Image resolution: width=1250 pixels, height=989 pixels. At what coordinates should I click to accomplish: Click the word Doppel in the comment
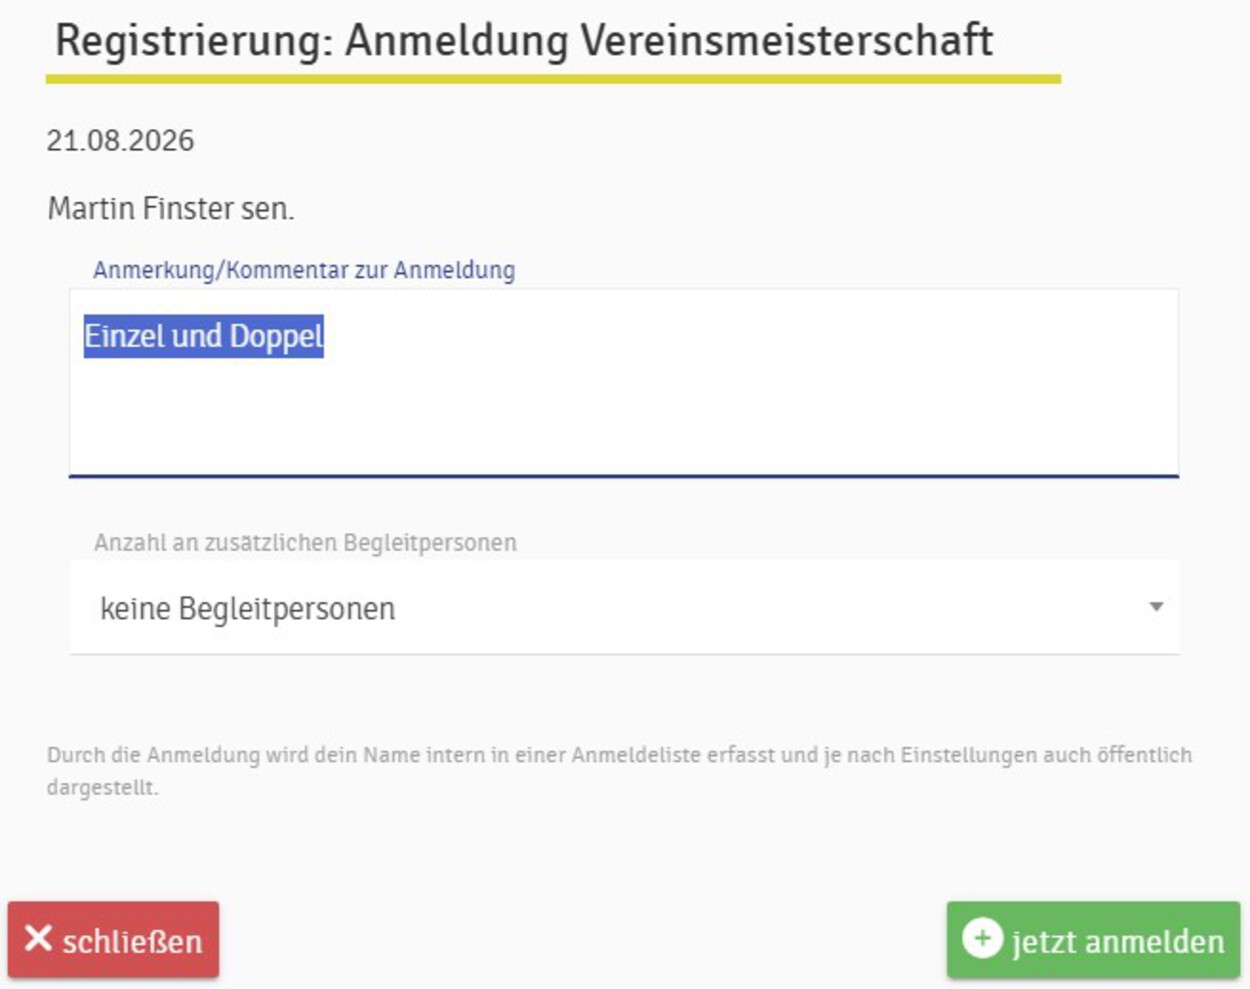[x=277, y=337]
